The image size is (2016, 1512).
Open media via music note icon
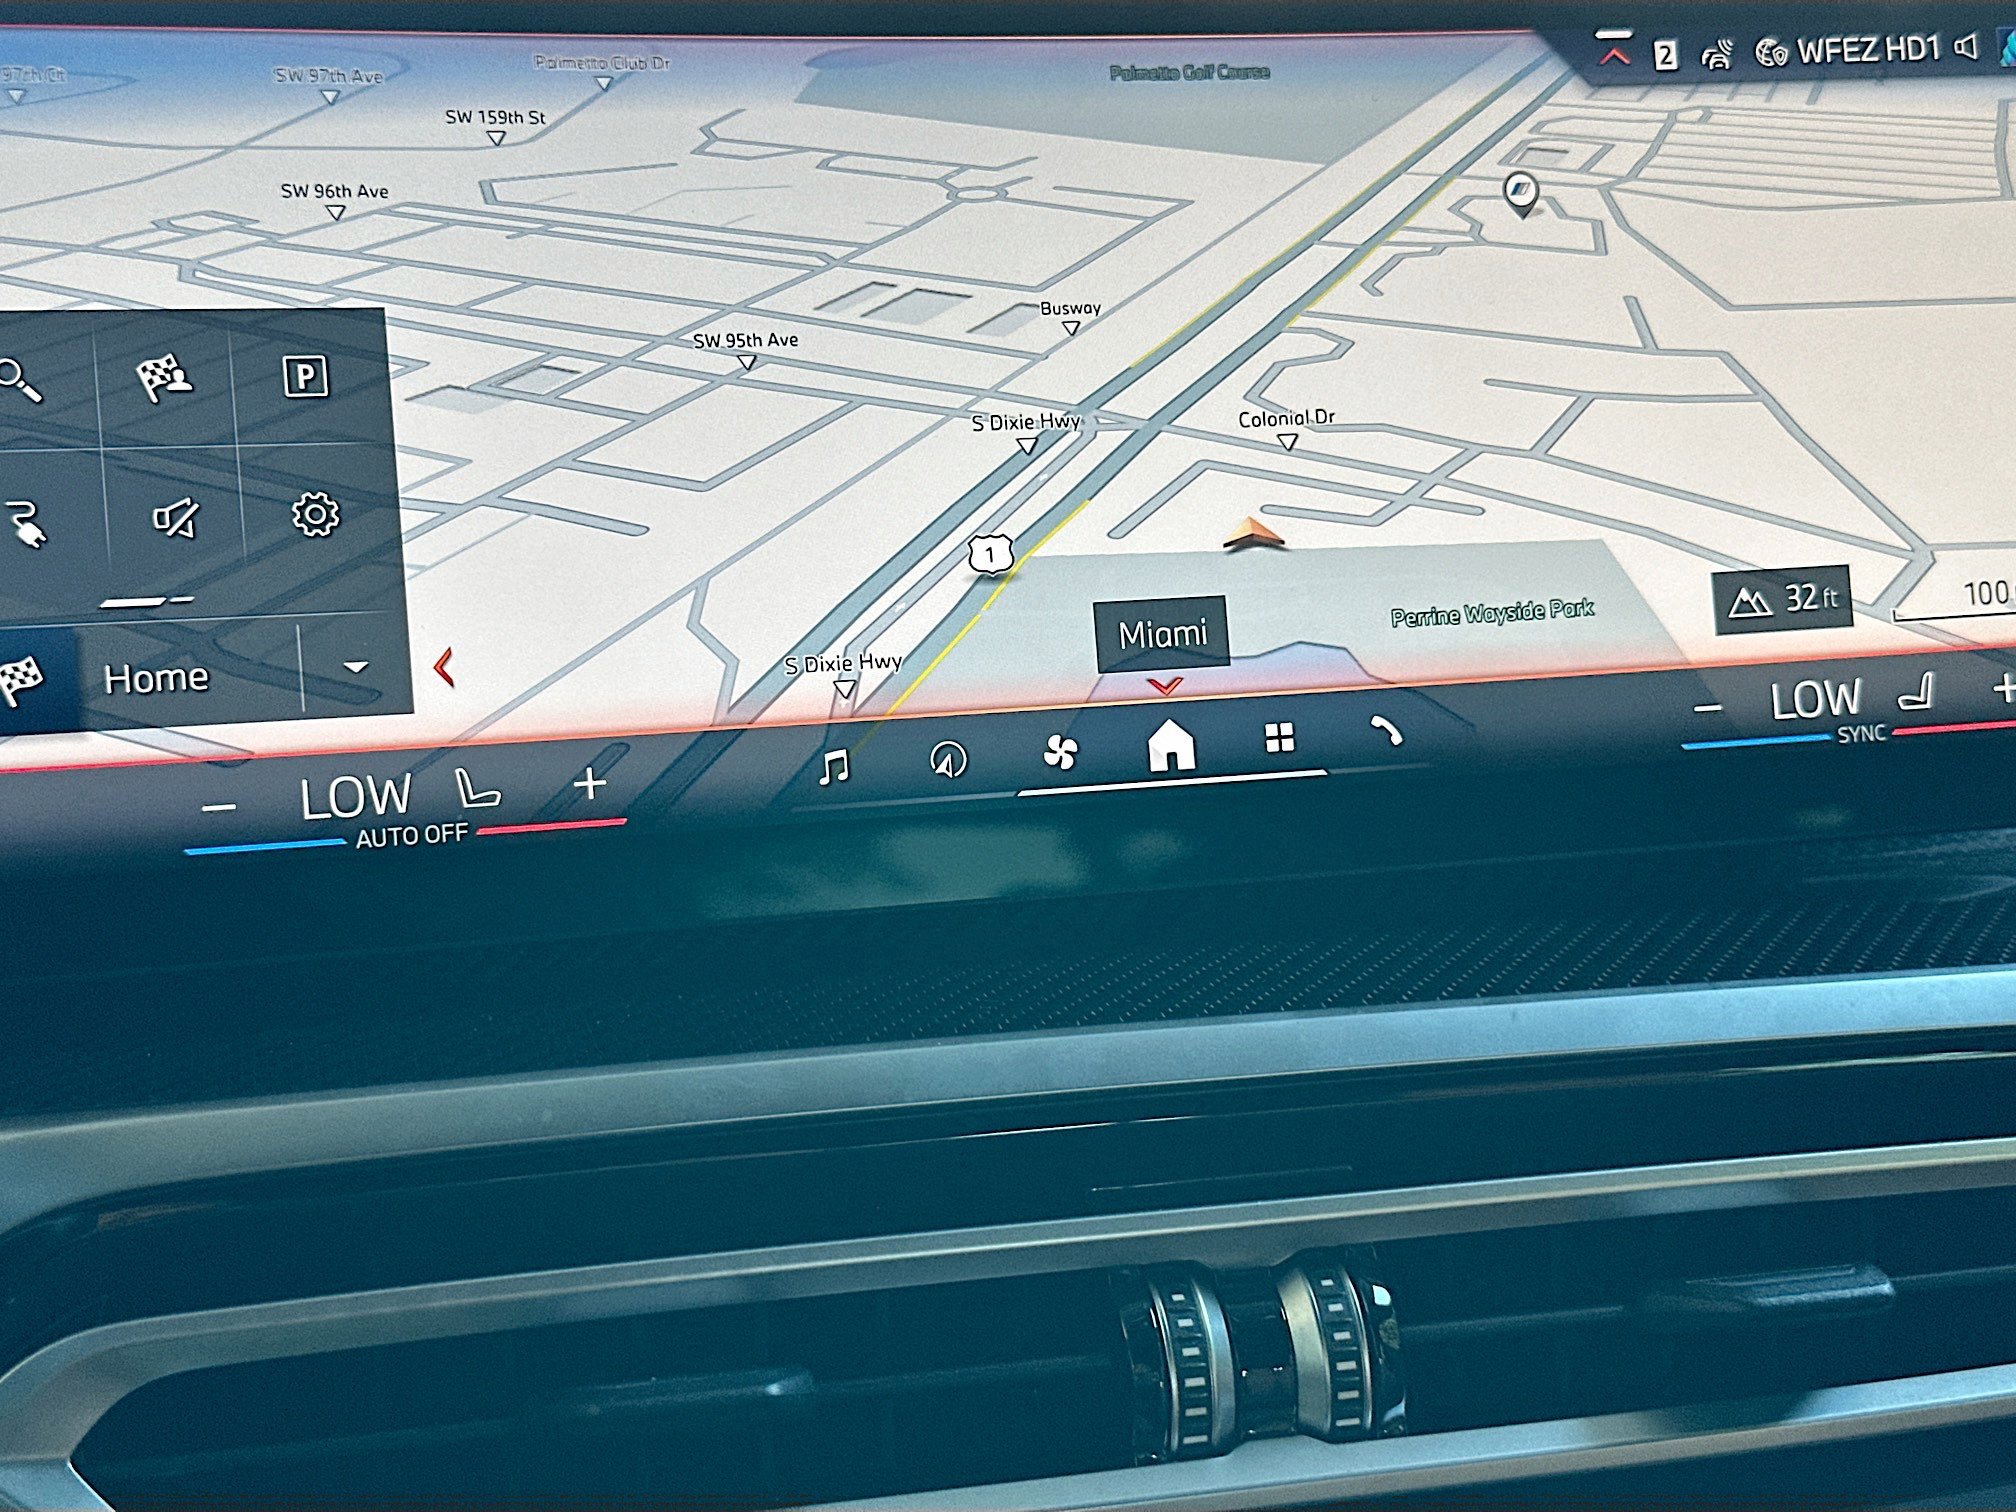[x=833, y=768]
